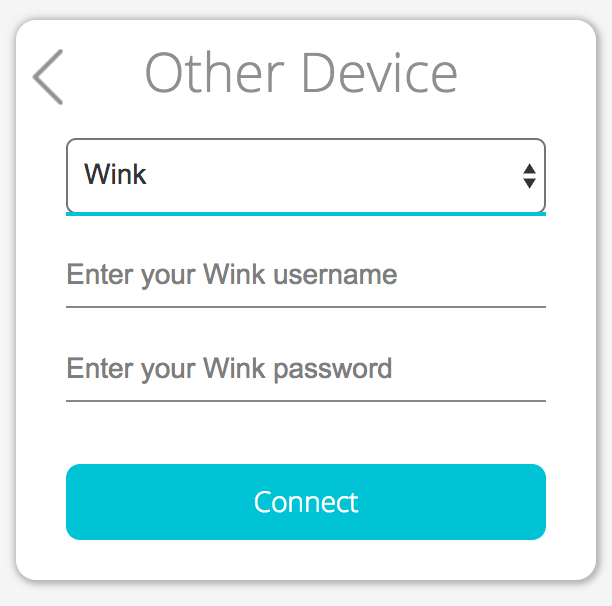Image resolution: width=612 pixels, height=606 pixels.
Task: Expand the device list showing Wink
Action: pyautogui.click(x=305, y=176)
